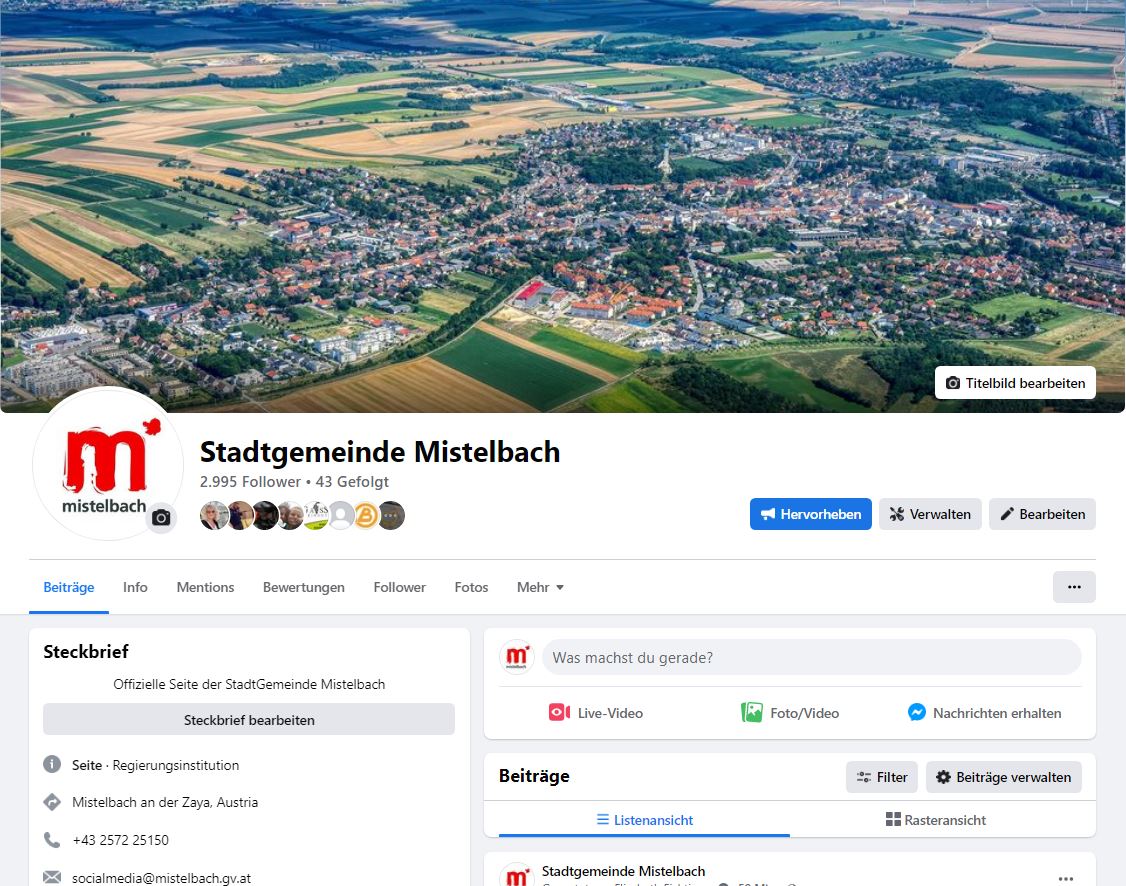Click the Steckbrief heading
The width and height of the screenshot is (1126, 886).
85,651
